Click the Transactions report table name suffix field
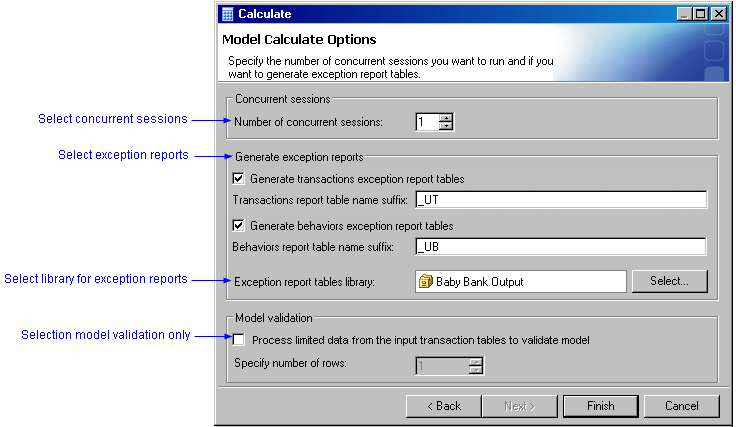The width and height of the screenshot is (736, 427). (x=560, y=199)
